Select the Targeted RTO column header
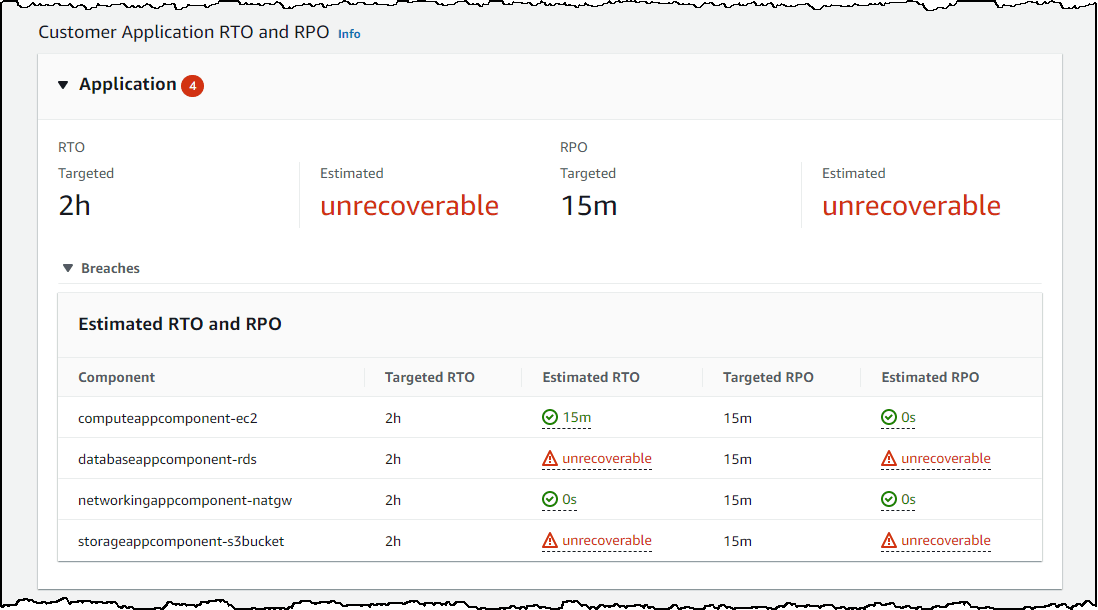 [x=429, y=377]
